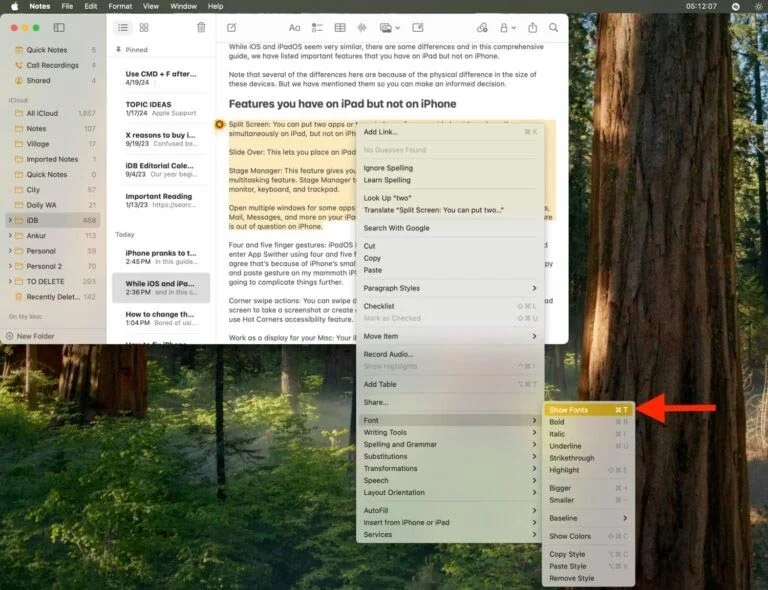
Task: Choose Add Table in context menu
Action: pos(450,384)
